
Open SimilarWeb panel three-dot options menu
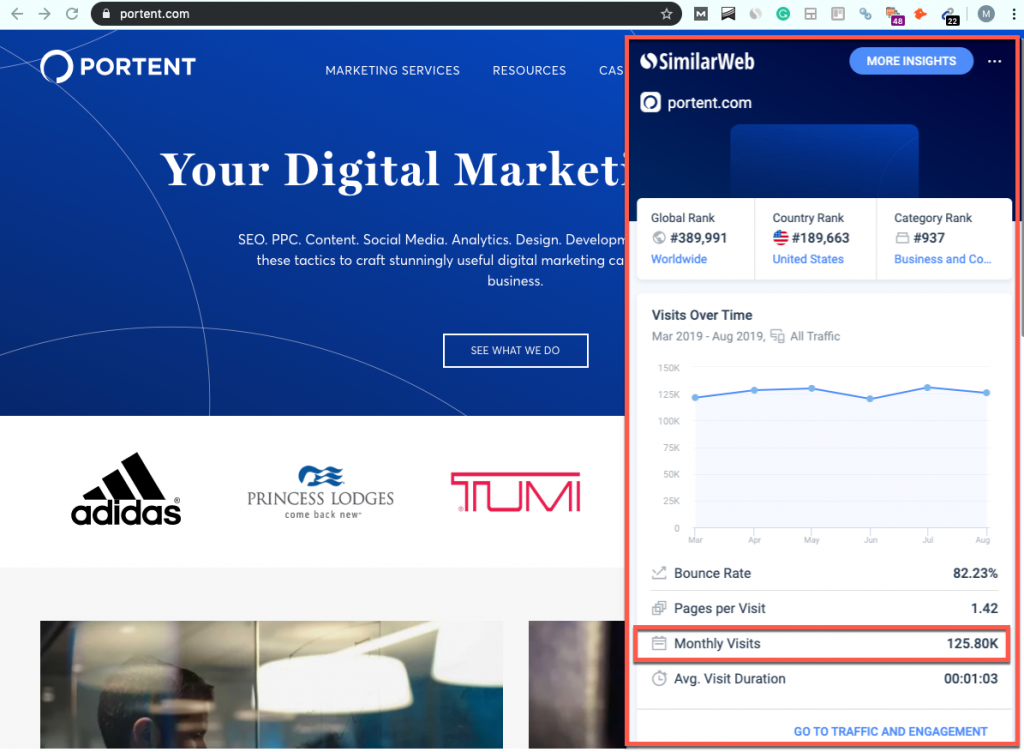[995, 61]
